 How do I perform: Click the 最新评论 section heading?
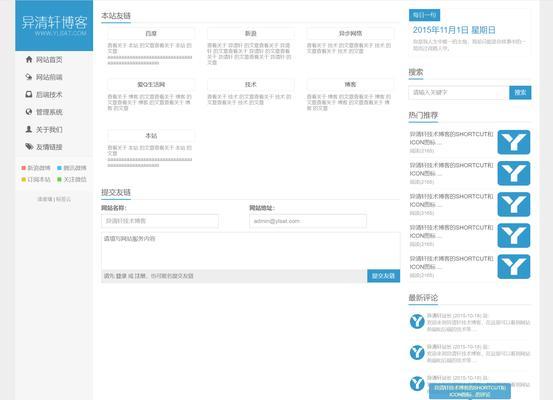(x=423, y=298)
